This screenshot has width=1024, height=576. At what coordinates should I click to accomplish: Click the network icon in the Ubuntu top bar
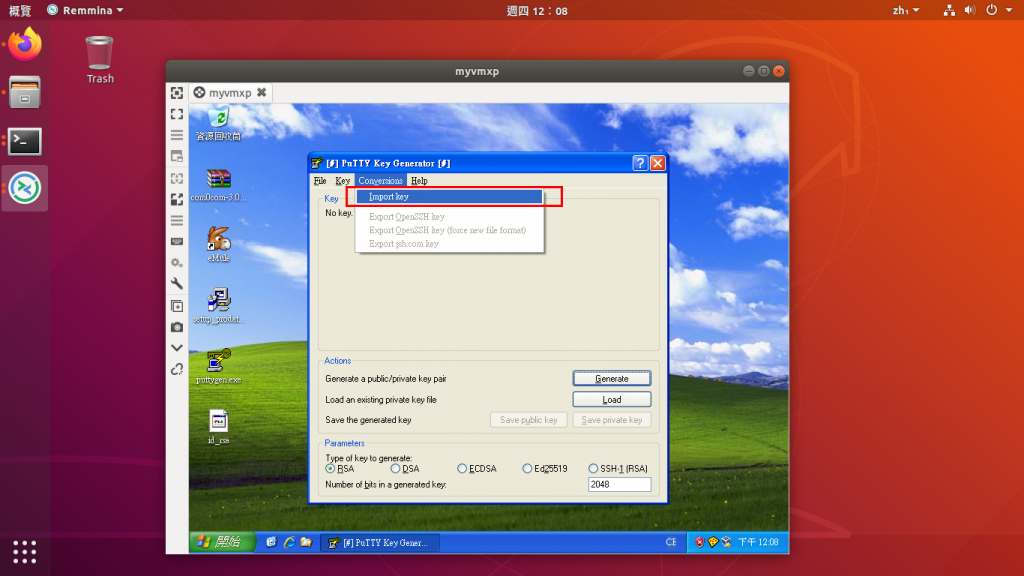(950, 10)
